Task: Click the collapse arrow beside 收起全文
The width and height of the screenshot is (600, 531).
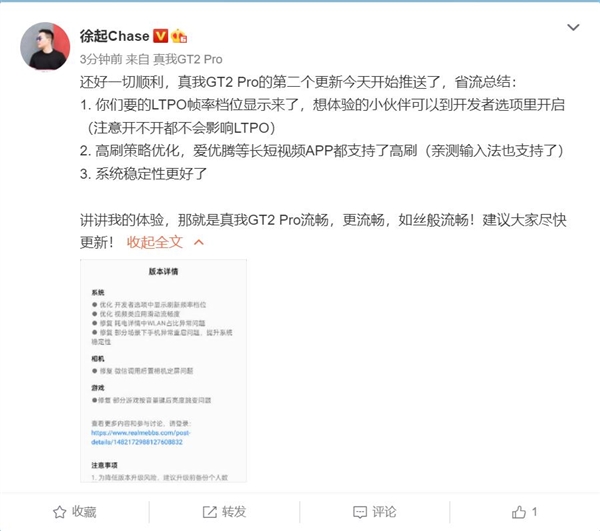Action: (x=199, y=242)
